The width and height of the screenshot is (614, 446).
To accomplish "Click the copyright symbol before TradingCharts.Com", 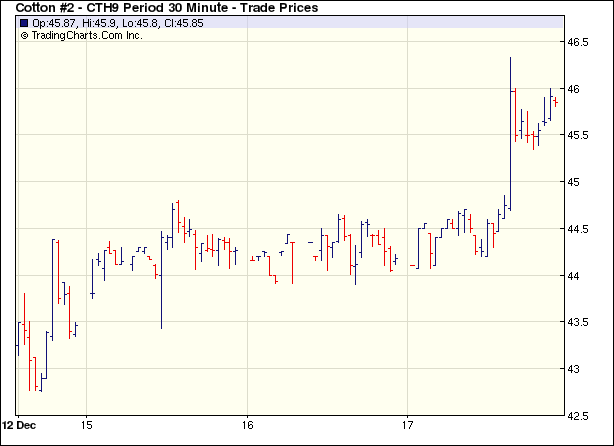I will click(24, 35).
